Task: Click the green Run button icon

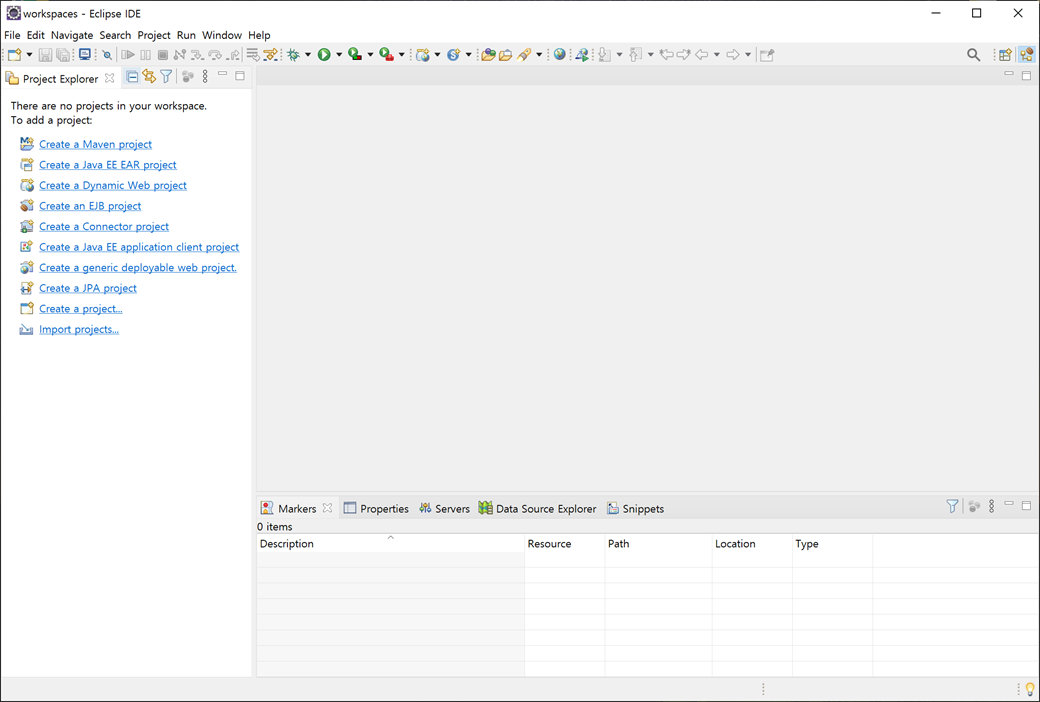Action: [324, 55]
